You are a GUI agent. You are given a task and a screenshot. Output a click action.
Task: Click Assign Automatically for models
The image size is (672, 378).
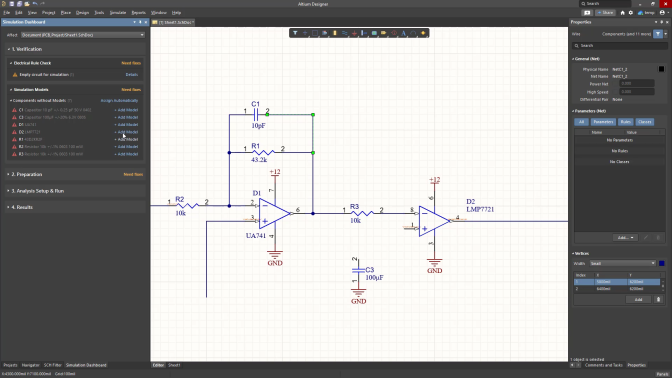(119, 101)
